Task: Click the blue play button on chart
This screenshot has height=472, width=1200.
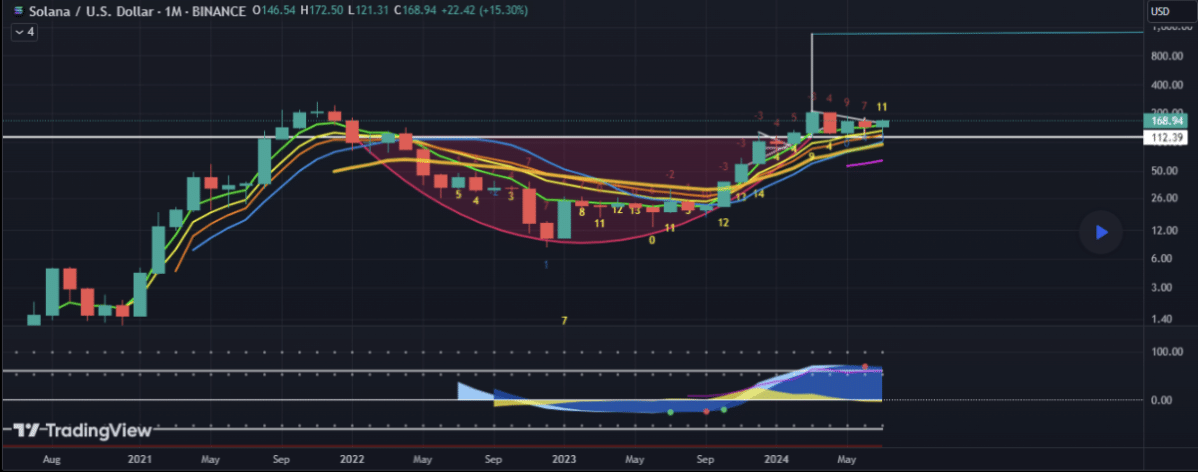Action: (1100, 232)
